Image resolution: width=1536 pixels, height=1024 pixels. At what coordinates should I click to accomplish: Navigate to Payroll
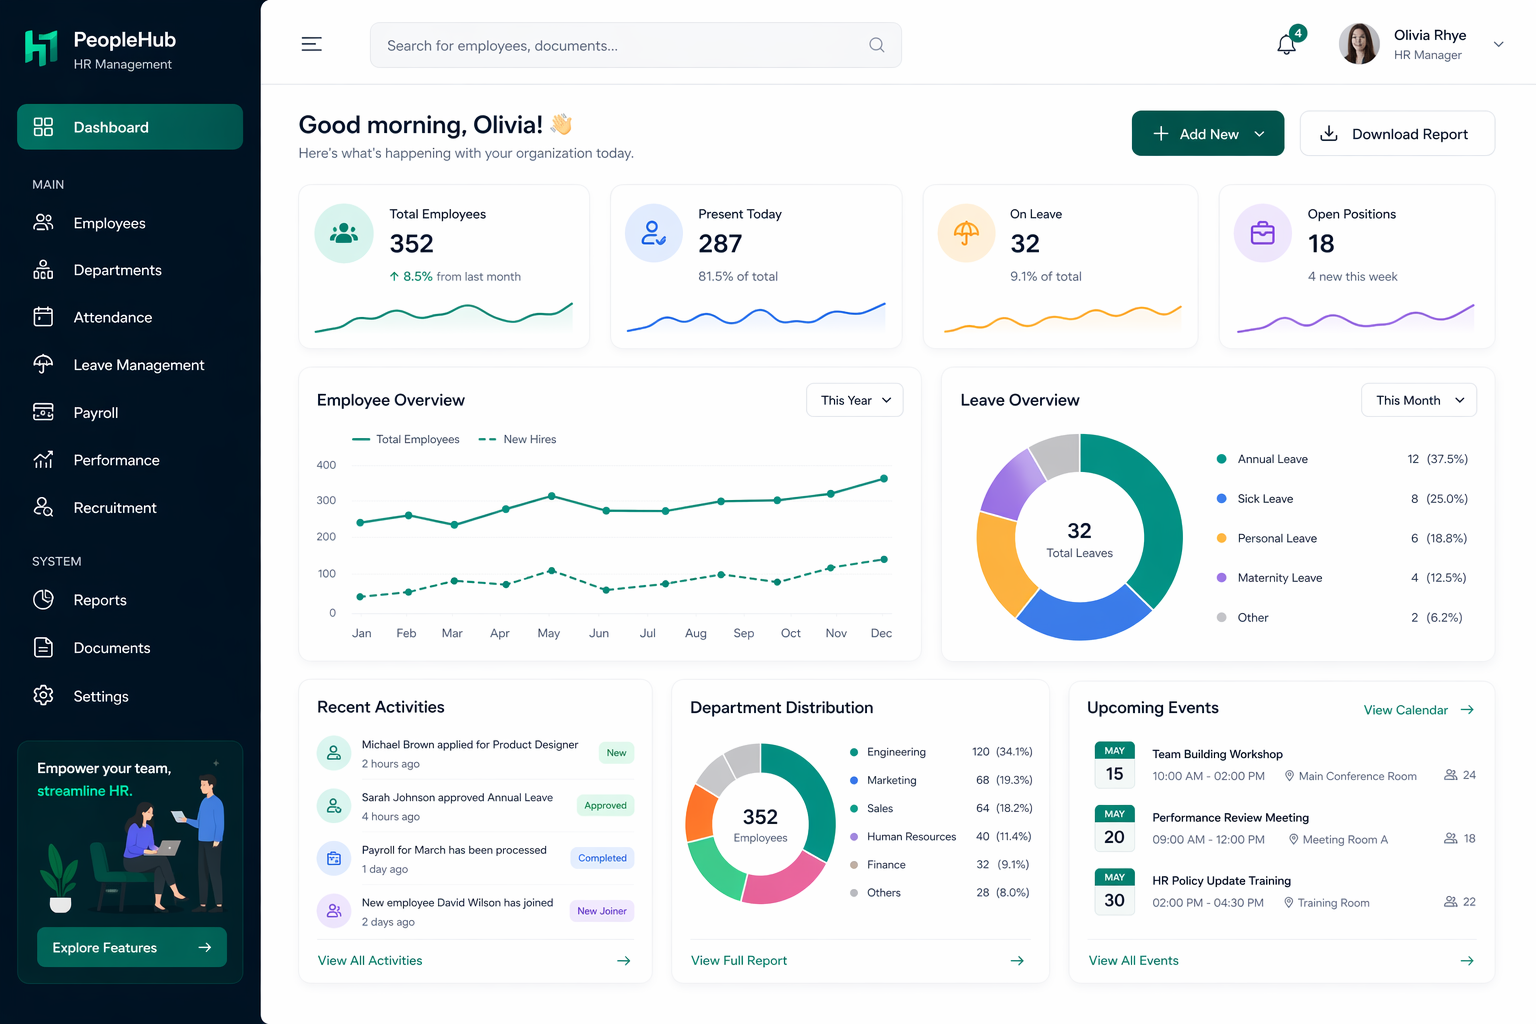130,412
